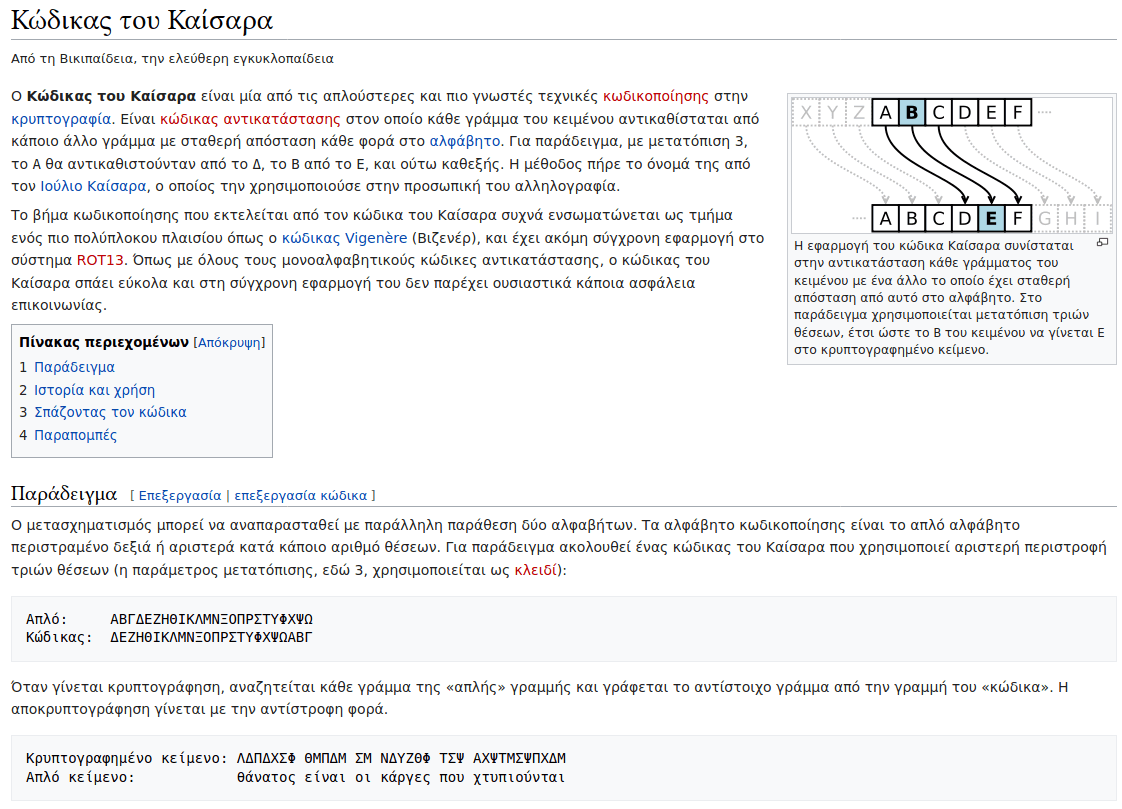Click the tagline Από τη Βικιπαίδεια
The height and width of the screenshot is (809, 1122).
click(172, 59)
